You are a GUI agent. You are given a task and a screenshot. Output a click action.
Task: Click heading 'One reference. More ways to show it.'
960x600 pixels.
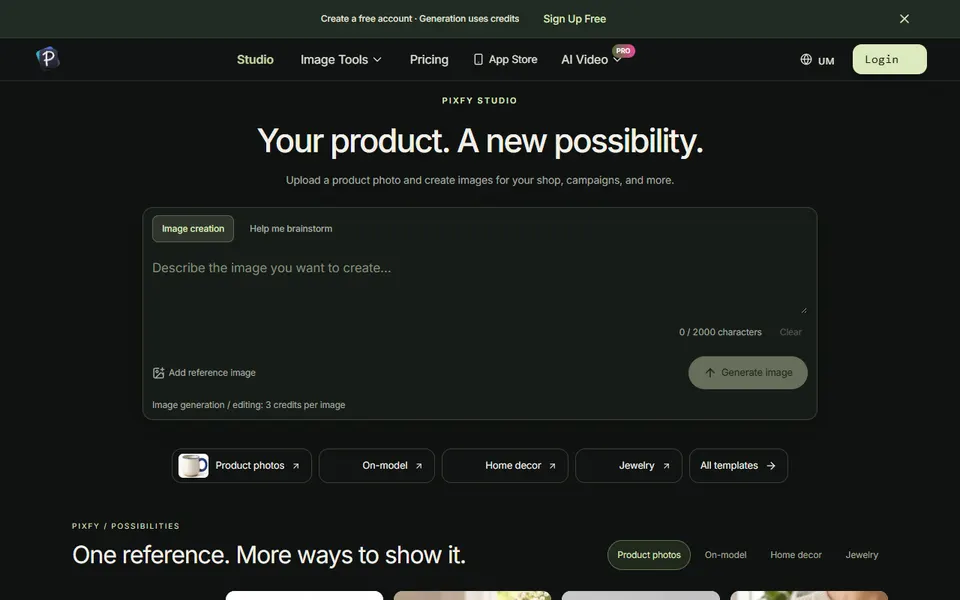point(269,555)
